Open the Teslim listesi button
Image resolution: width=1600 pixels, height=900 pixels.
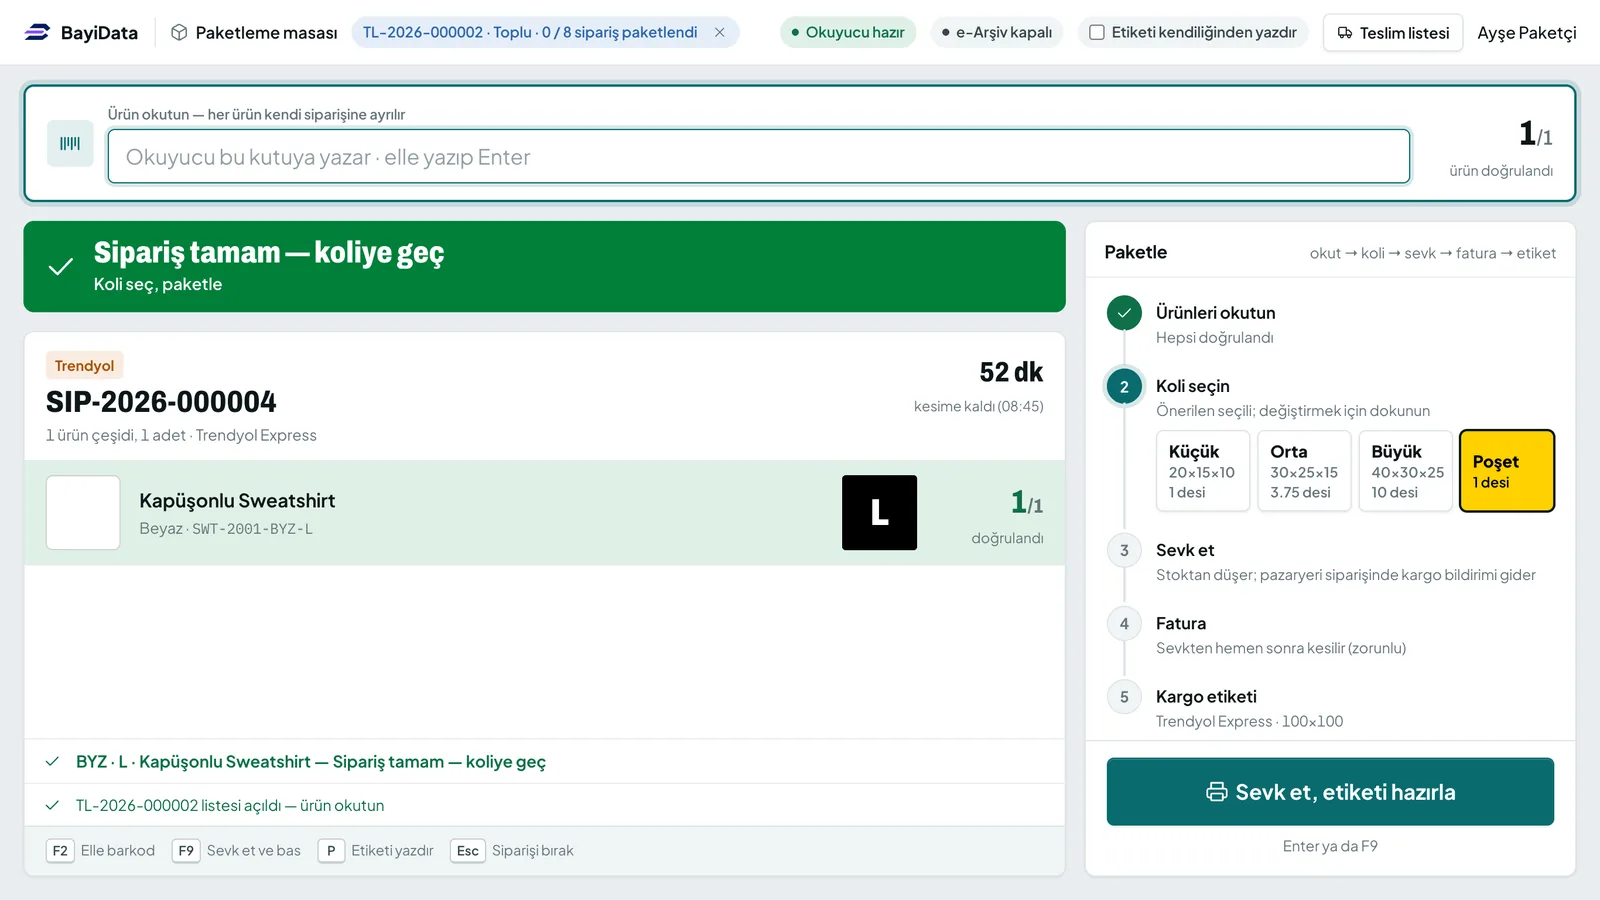click(x=1393, y=33)
